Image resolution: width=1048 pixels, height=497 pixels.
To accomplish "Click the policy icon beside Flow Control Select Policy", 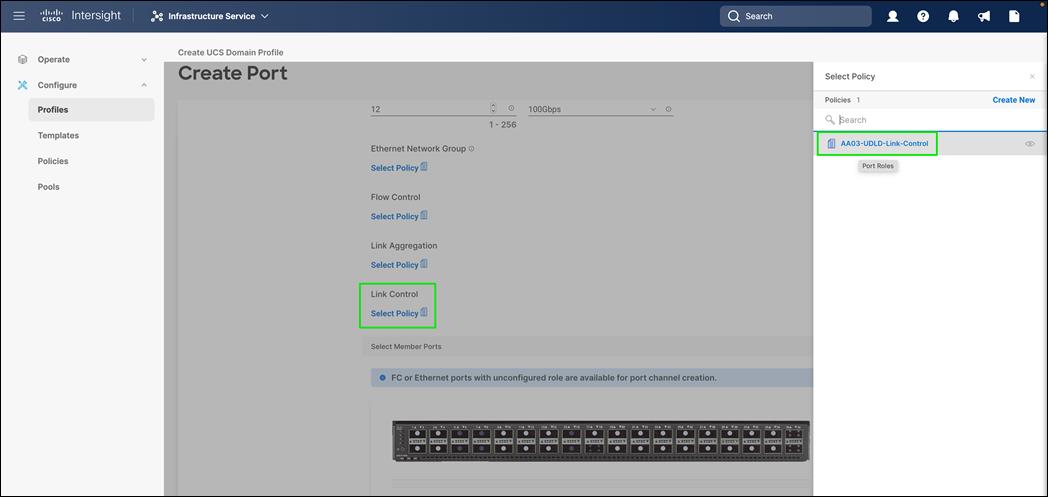I will coord(424,216).
